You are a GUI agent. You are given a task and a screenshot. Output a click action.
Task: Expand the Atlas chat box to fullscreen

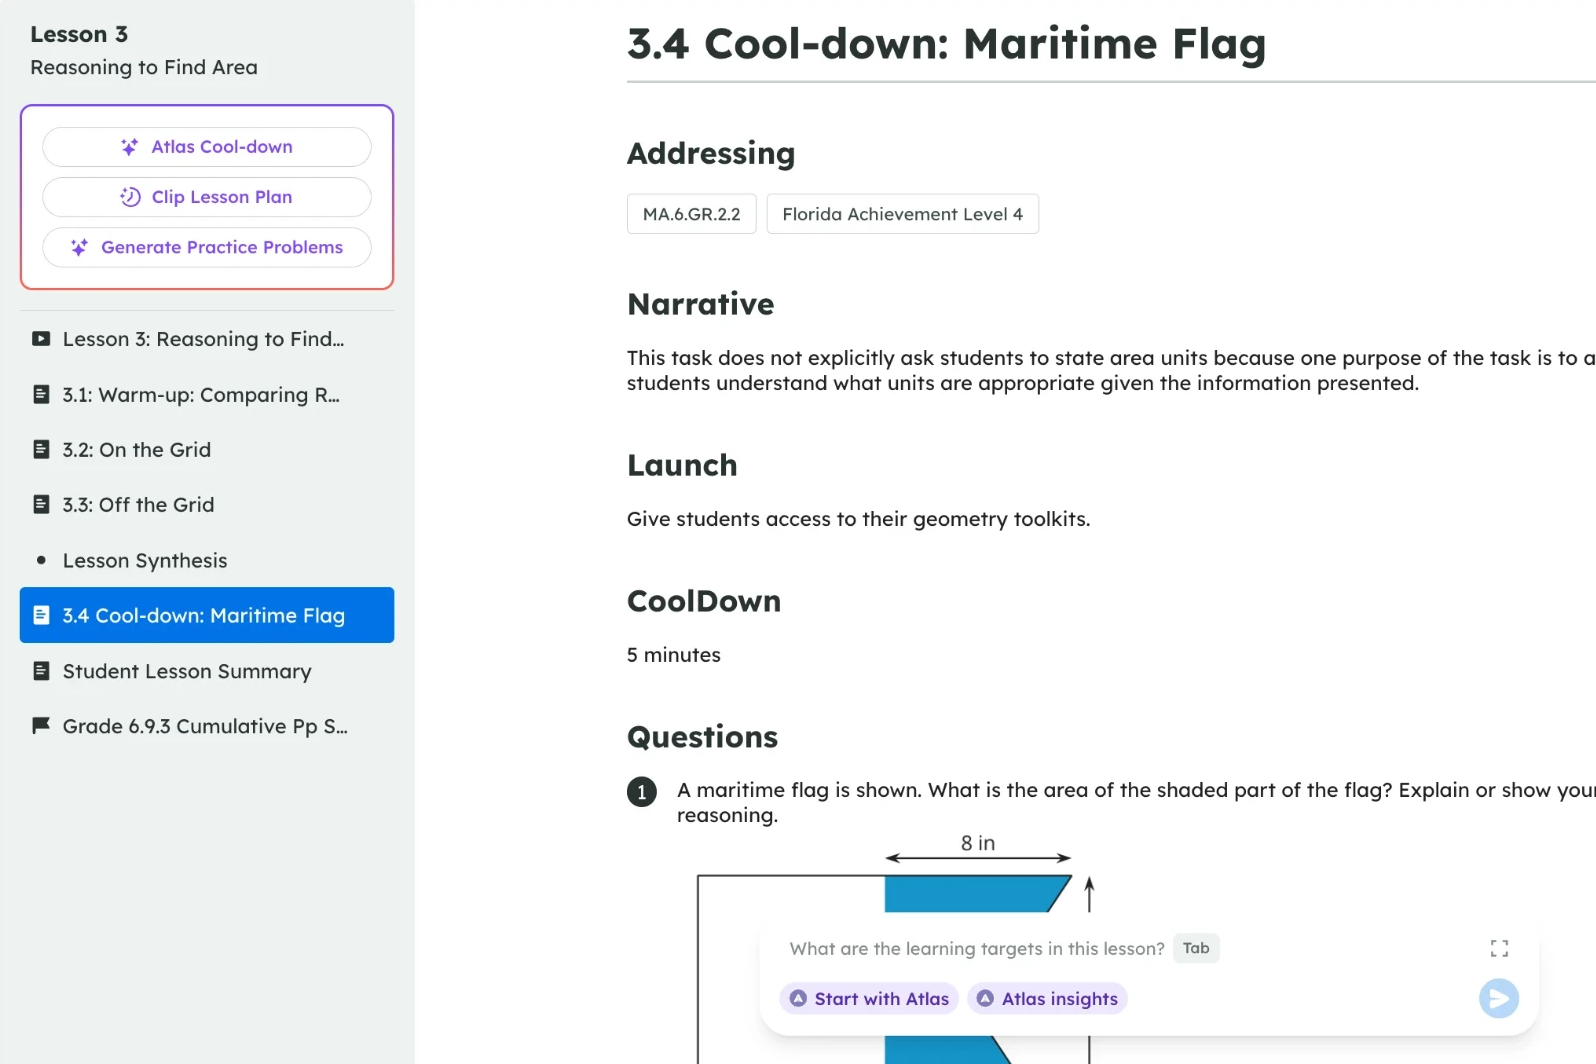tap(1499, 948)
